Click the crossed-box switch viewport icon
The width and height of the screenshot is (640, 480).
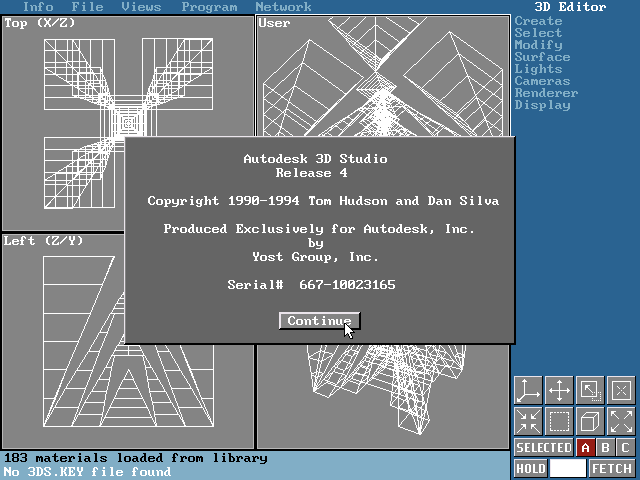click(621, 391)
